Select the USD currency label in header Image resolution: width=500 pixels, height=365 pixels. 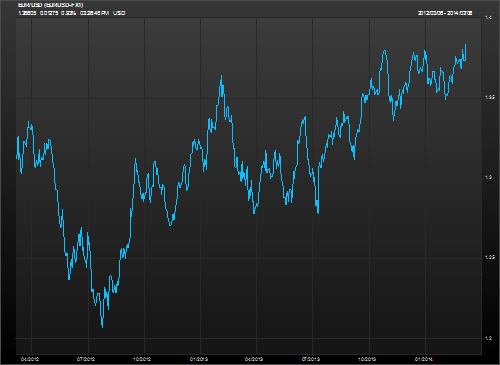click(x=119, y=13)
